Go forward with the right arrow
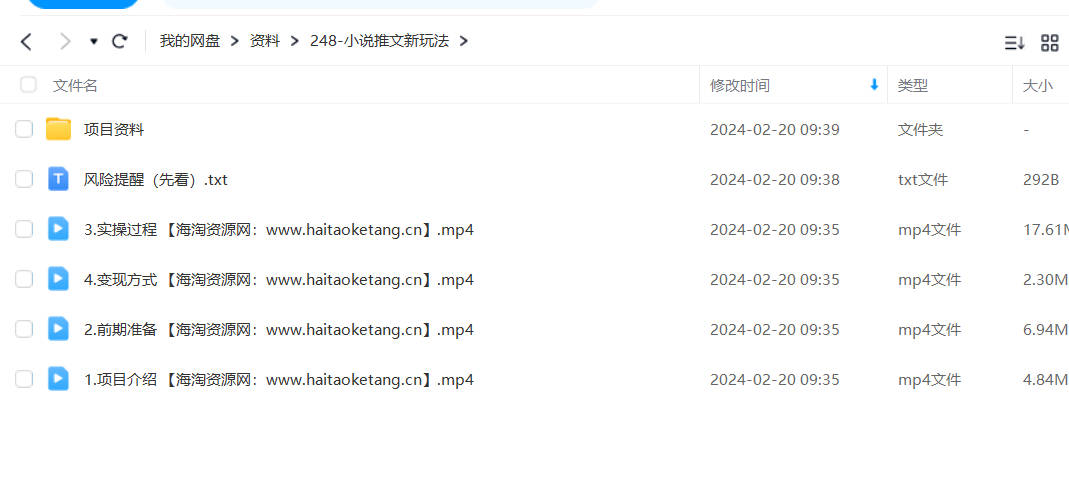Viewport: 1069px width, 484px height. tap(65, 42)
